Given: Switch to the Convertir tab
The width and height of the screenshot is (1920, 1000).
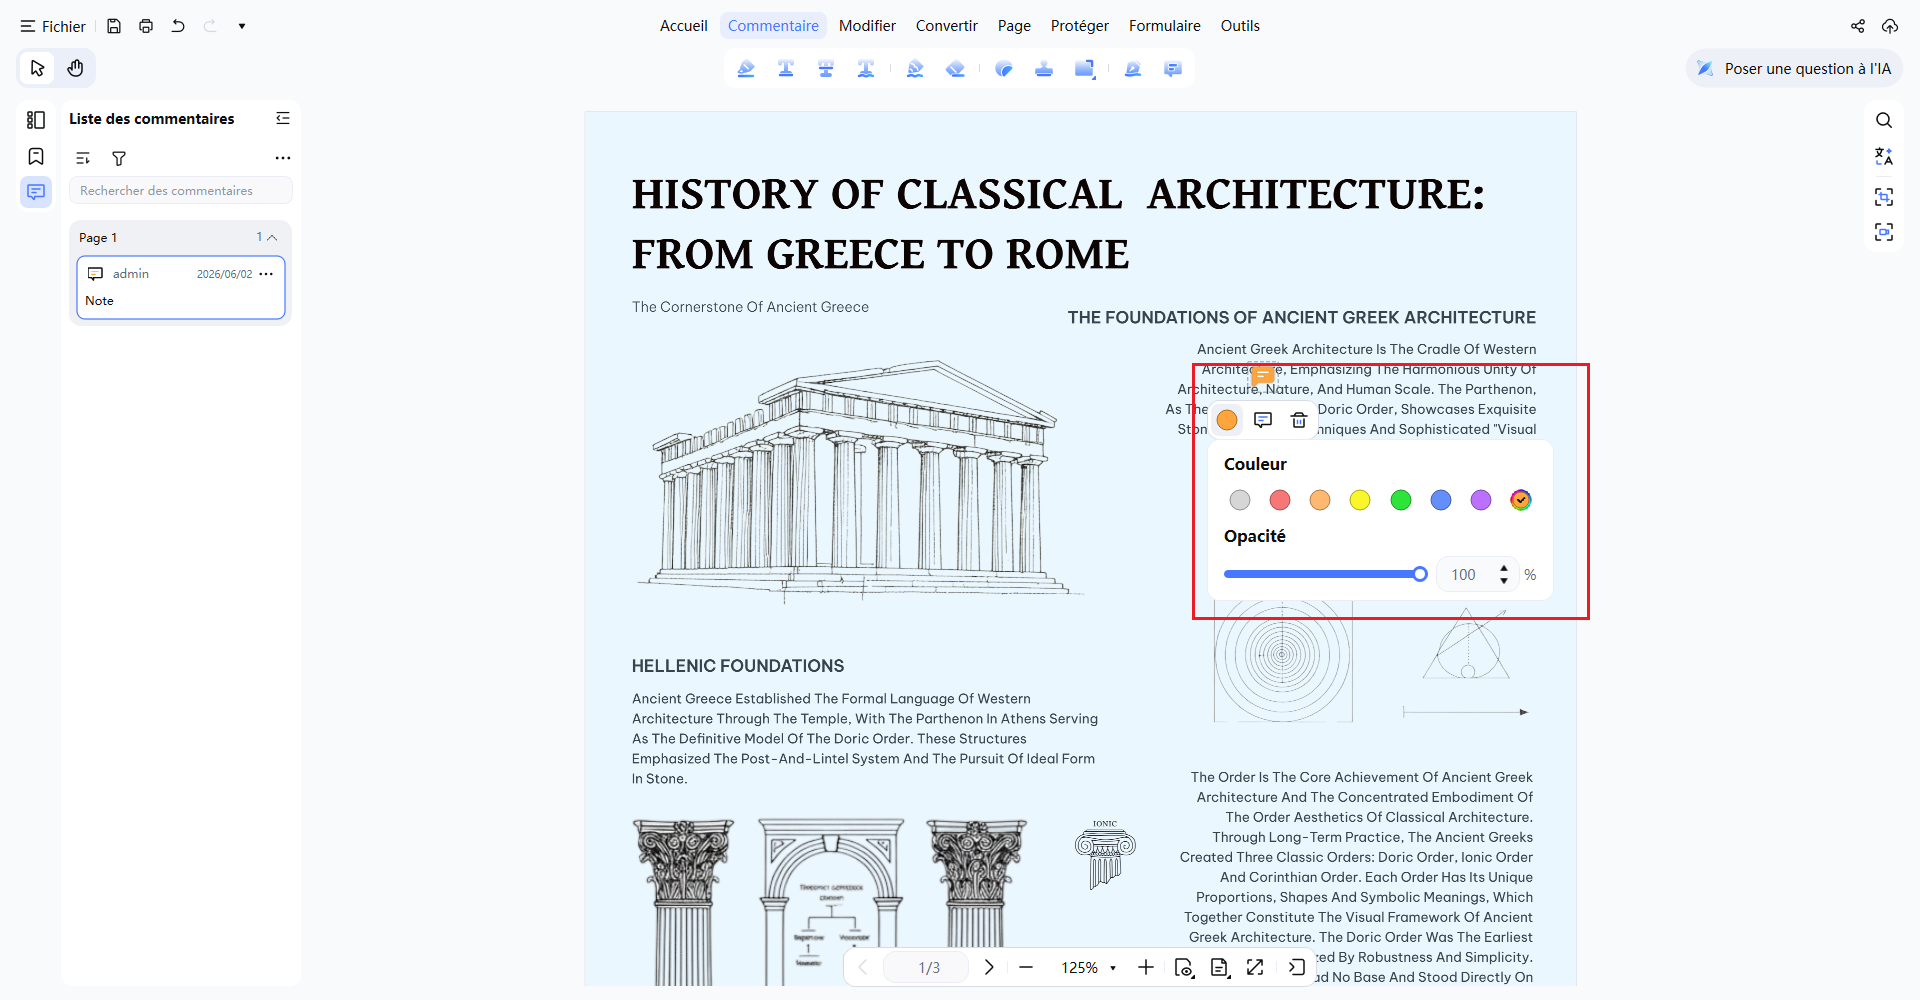Looking at the screenshot, I should point(947,26).
